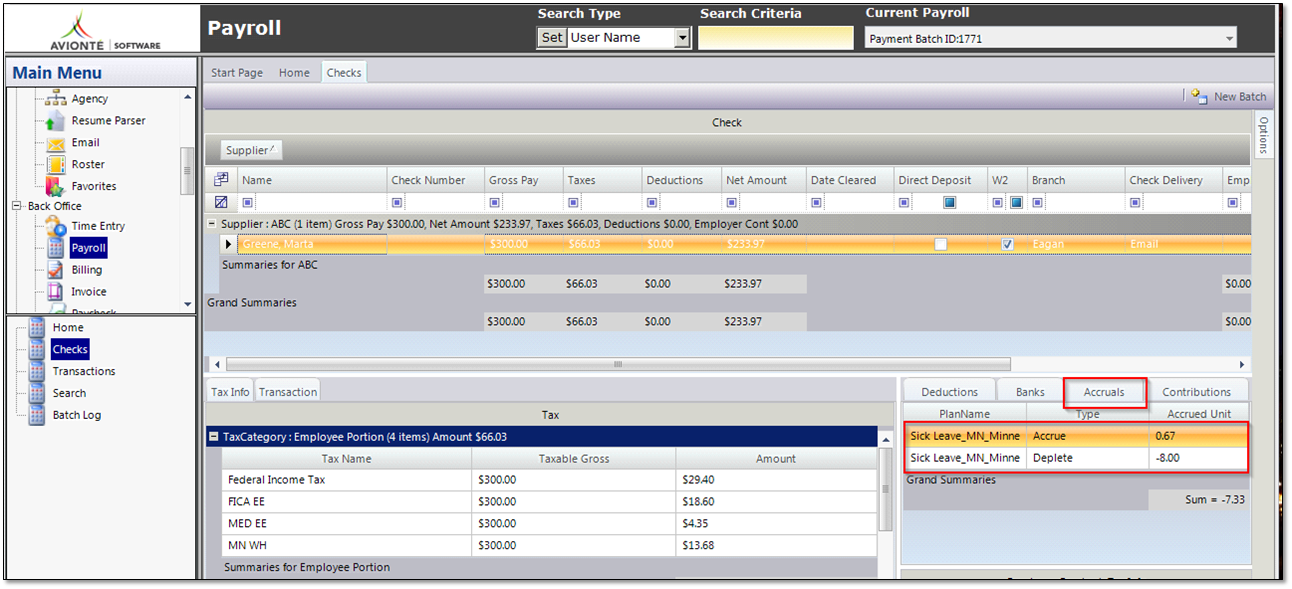The height and width of the screenshot is (589, 1292).
Task: Collapse the Supplier ABC group row
Action: 213,224
